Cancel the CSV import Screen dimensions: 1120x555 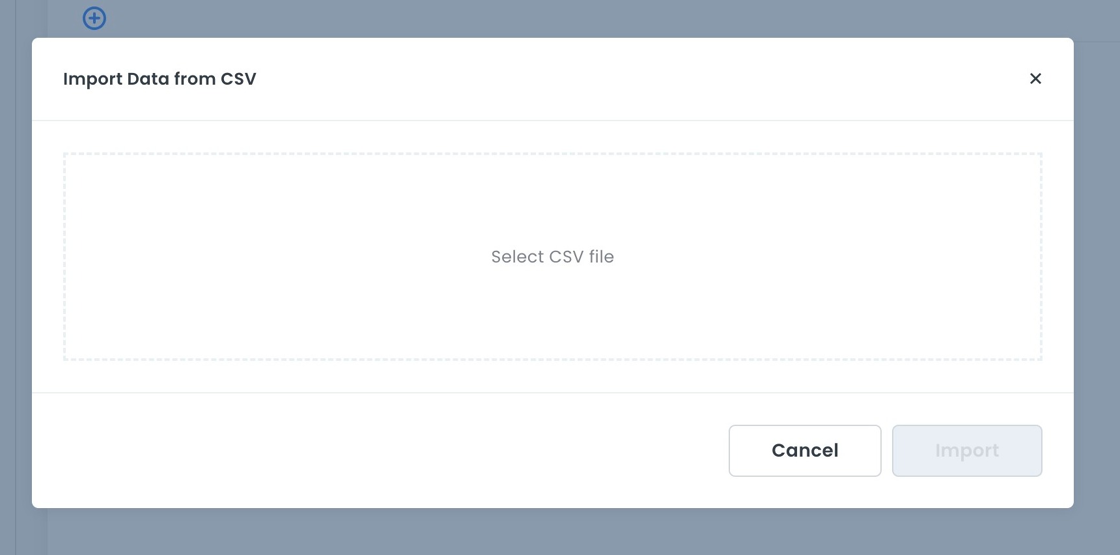[x=804, y=451]
